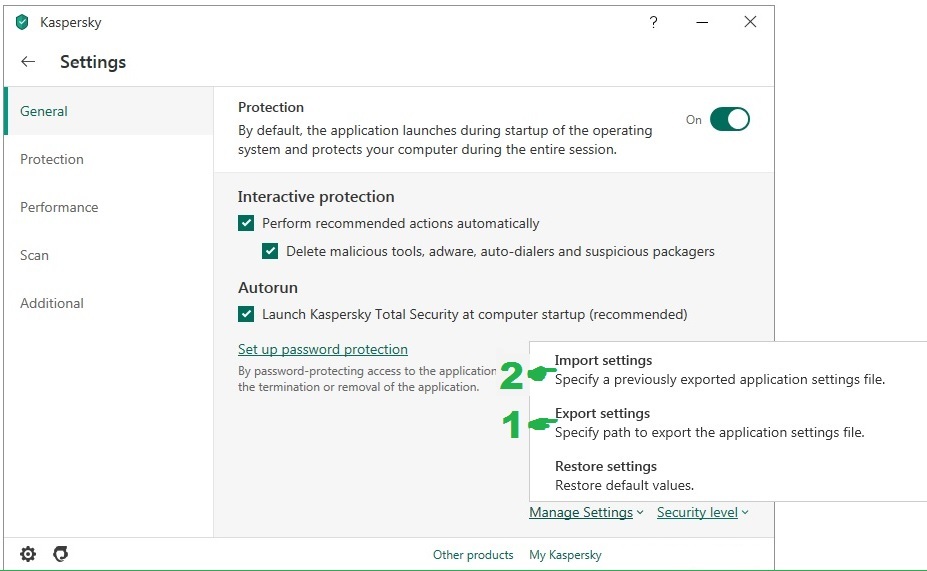Expand the Manage Settings dropdown
Image resolution: width=927 pixels, height=571 pixels.
click(586, 512)
